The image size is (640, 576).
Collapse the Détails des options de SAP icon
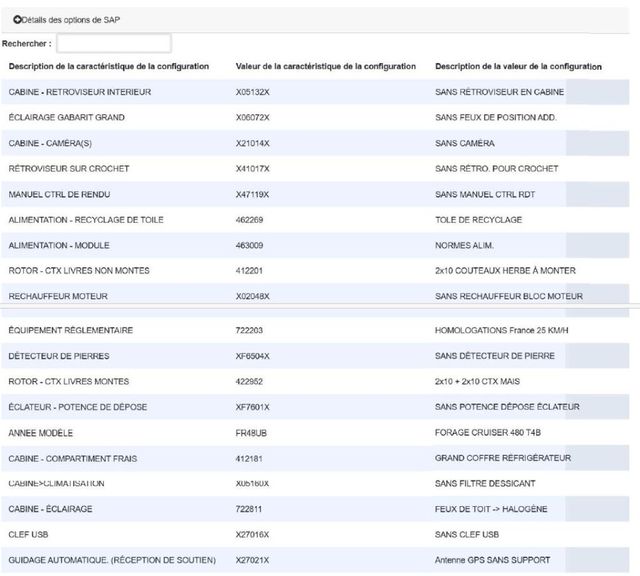tap(17, 20)
